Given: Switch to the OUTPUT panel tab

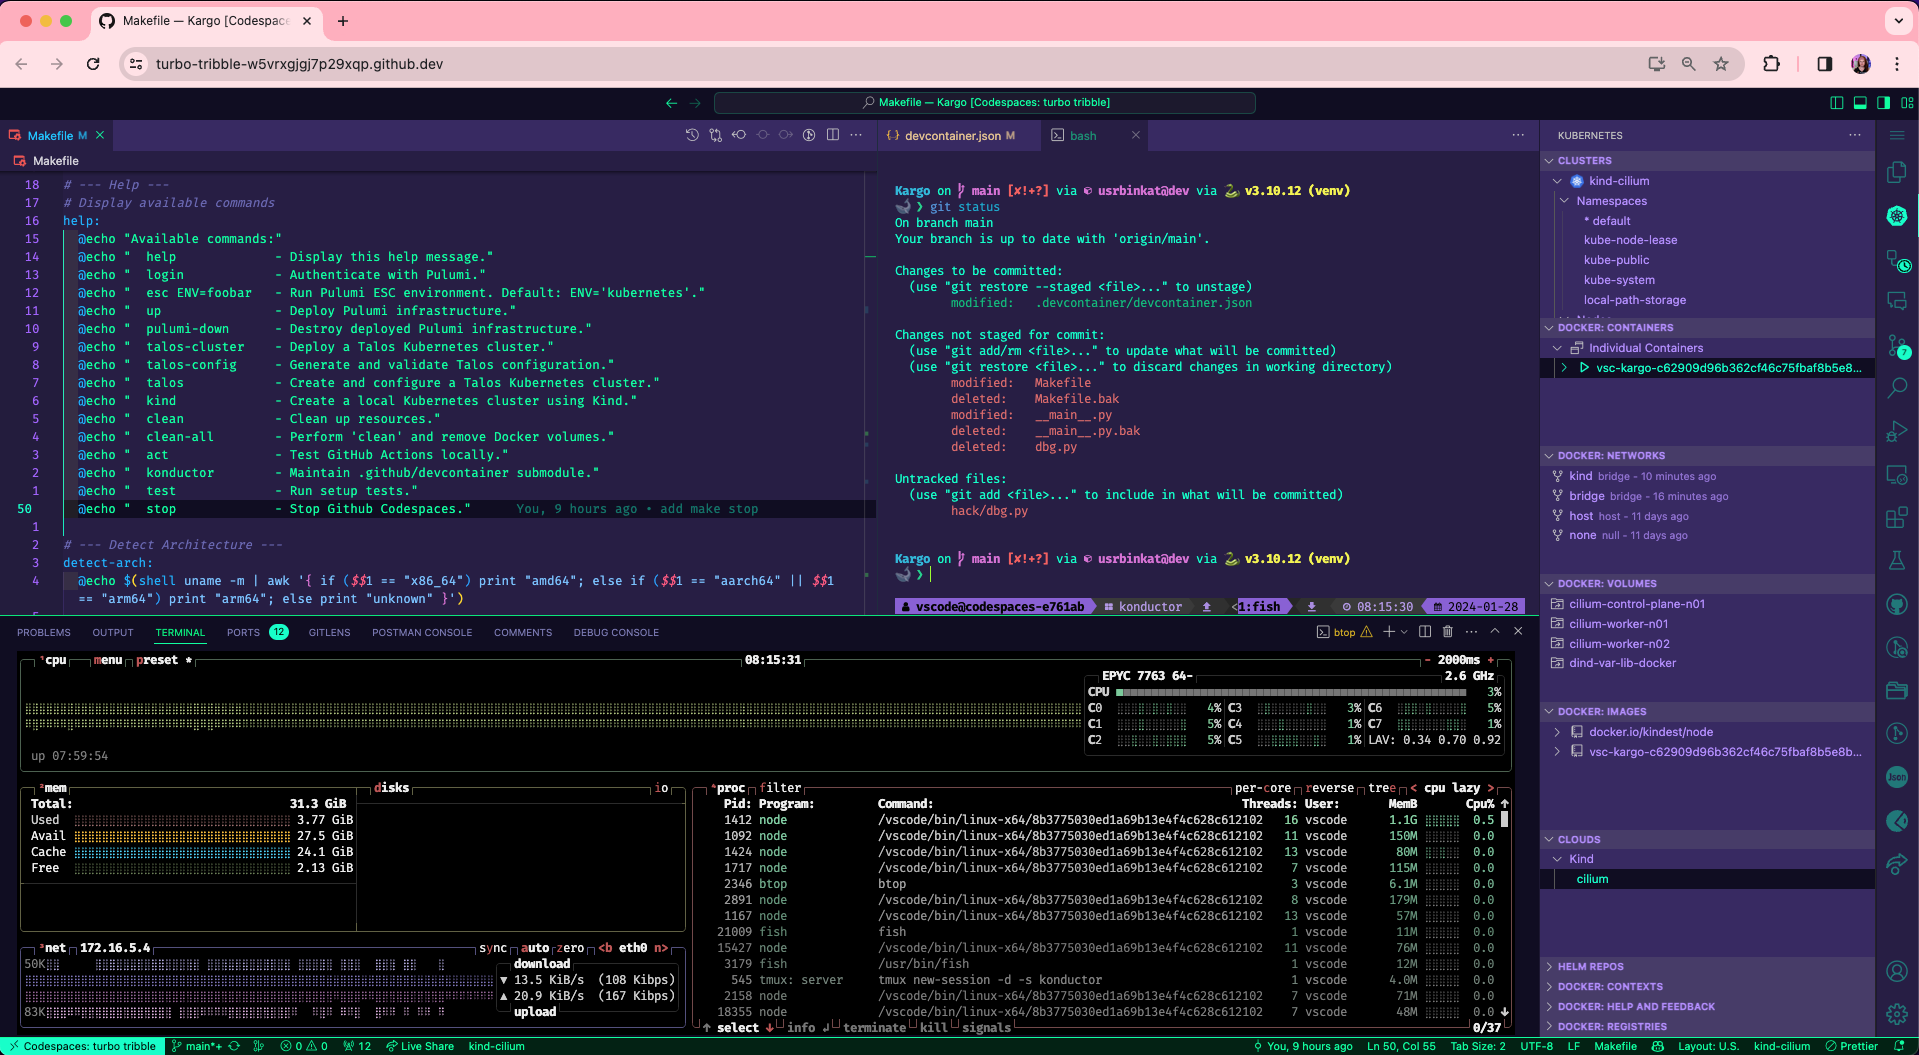Looking at the screenshot, I should coord(113,632).
